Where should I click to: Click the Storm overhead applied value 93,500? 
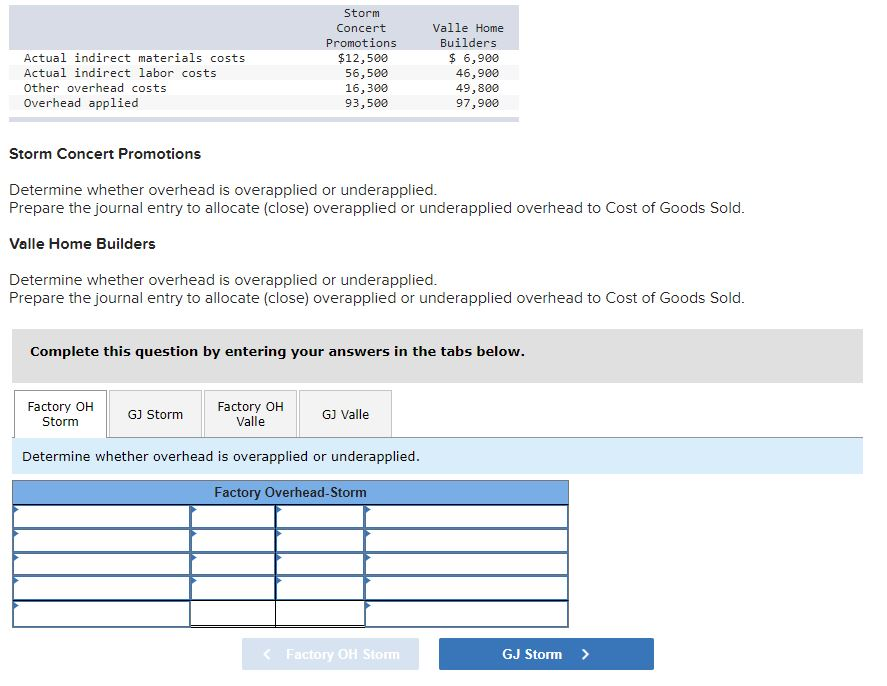pyautogui.click(x=367, y=103)
